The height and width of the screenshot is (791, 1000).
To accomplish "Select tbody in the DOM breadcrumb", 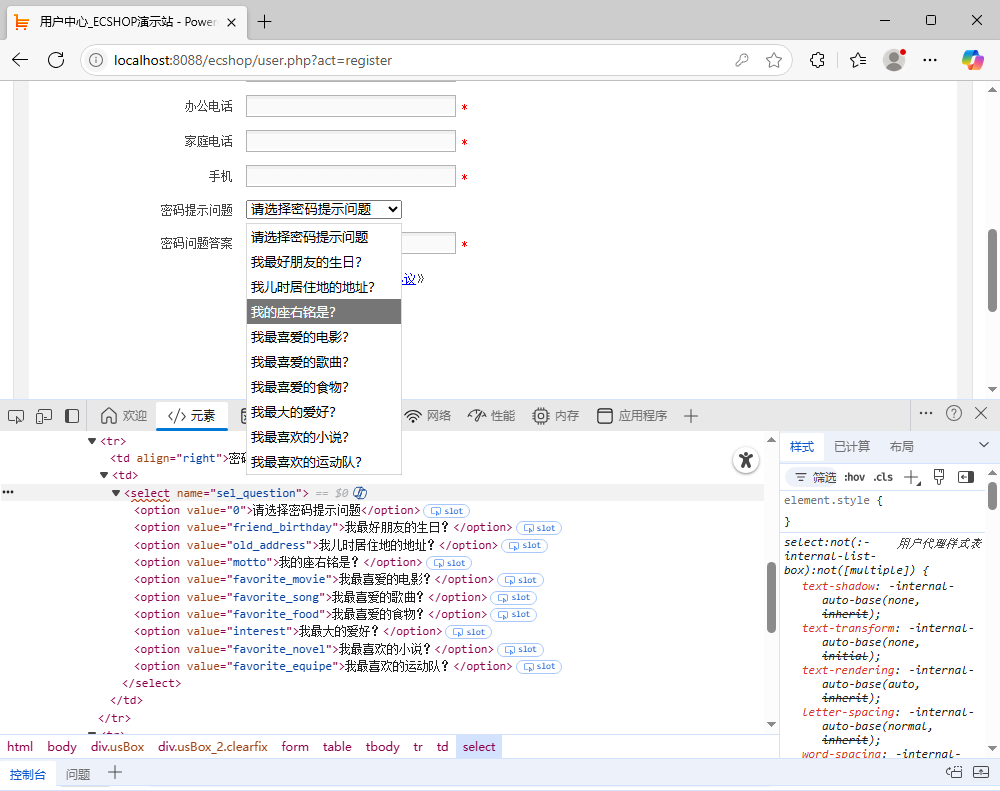I will pyautogui.click(x=383, y=747).
